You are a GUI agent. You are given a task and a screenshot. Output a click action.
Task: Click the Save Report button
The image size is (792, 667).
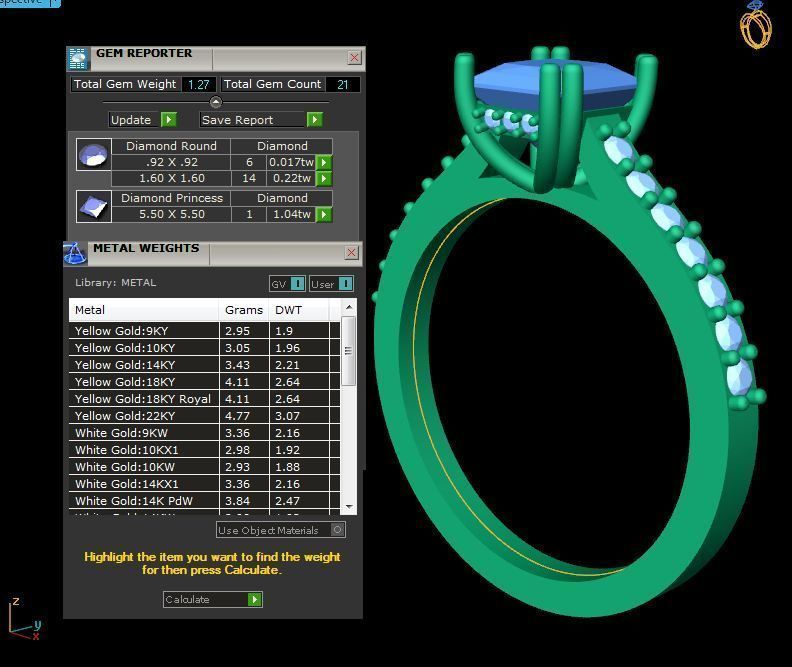tap(261, 120)
